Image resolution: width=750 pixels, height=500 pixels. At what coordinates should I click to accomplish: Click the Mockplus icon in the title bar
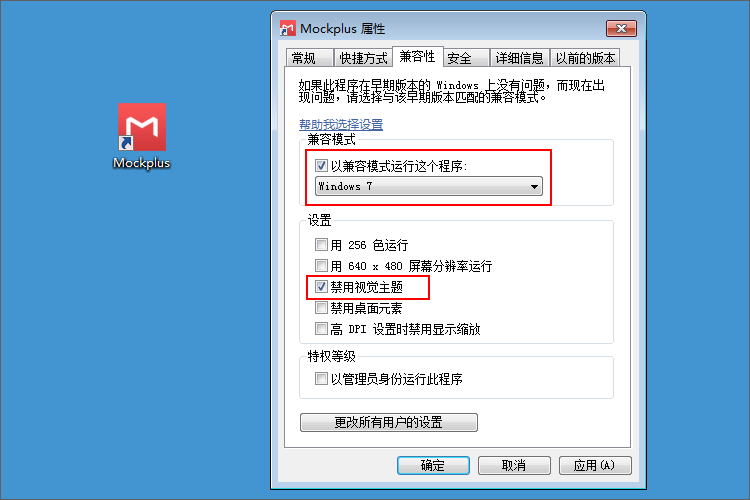pyautogui.click(x=287, y=29)
